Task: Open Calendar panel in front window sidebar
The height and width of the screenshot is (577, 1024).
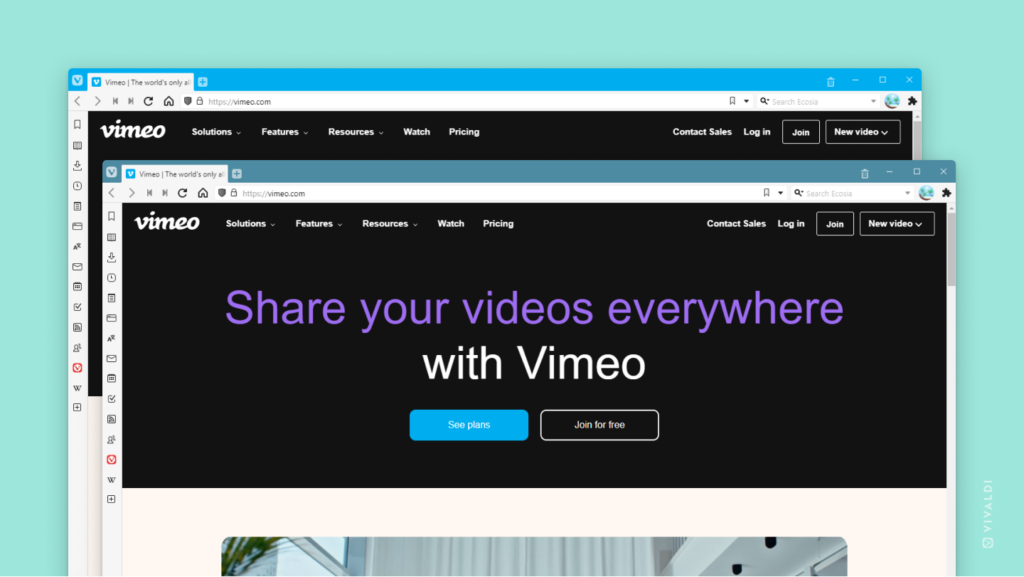Action: [112, 379]
